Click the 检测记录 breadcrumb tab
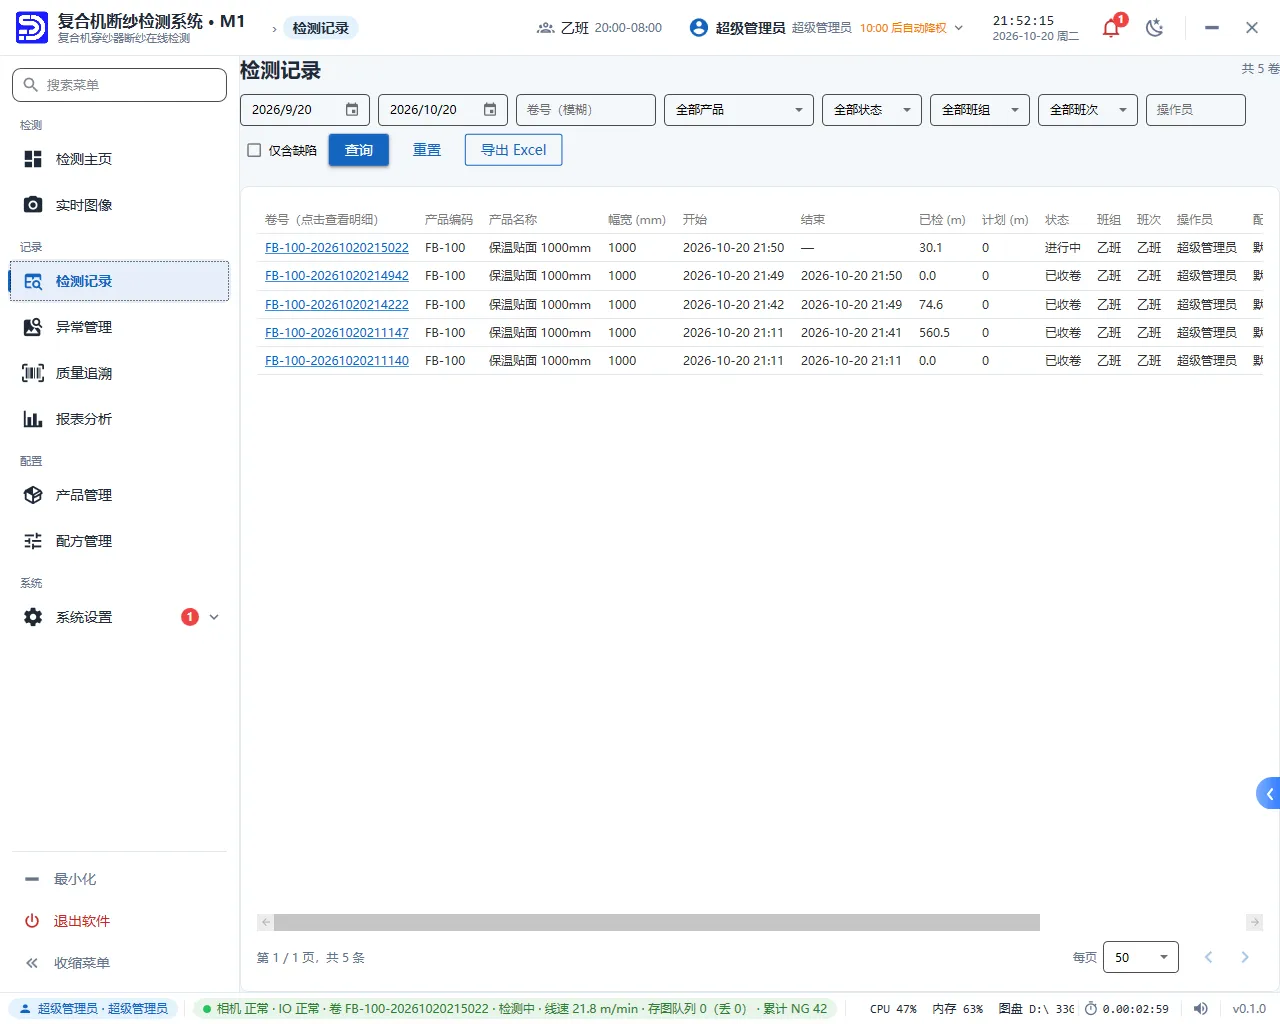The width and height of the screenshot is (1280, 1024). pyautogui.click(x=321, y=28)
